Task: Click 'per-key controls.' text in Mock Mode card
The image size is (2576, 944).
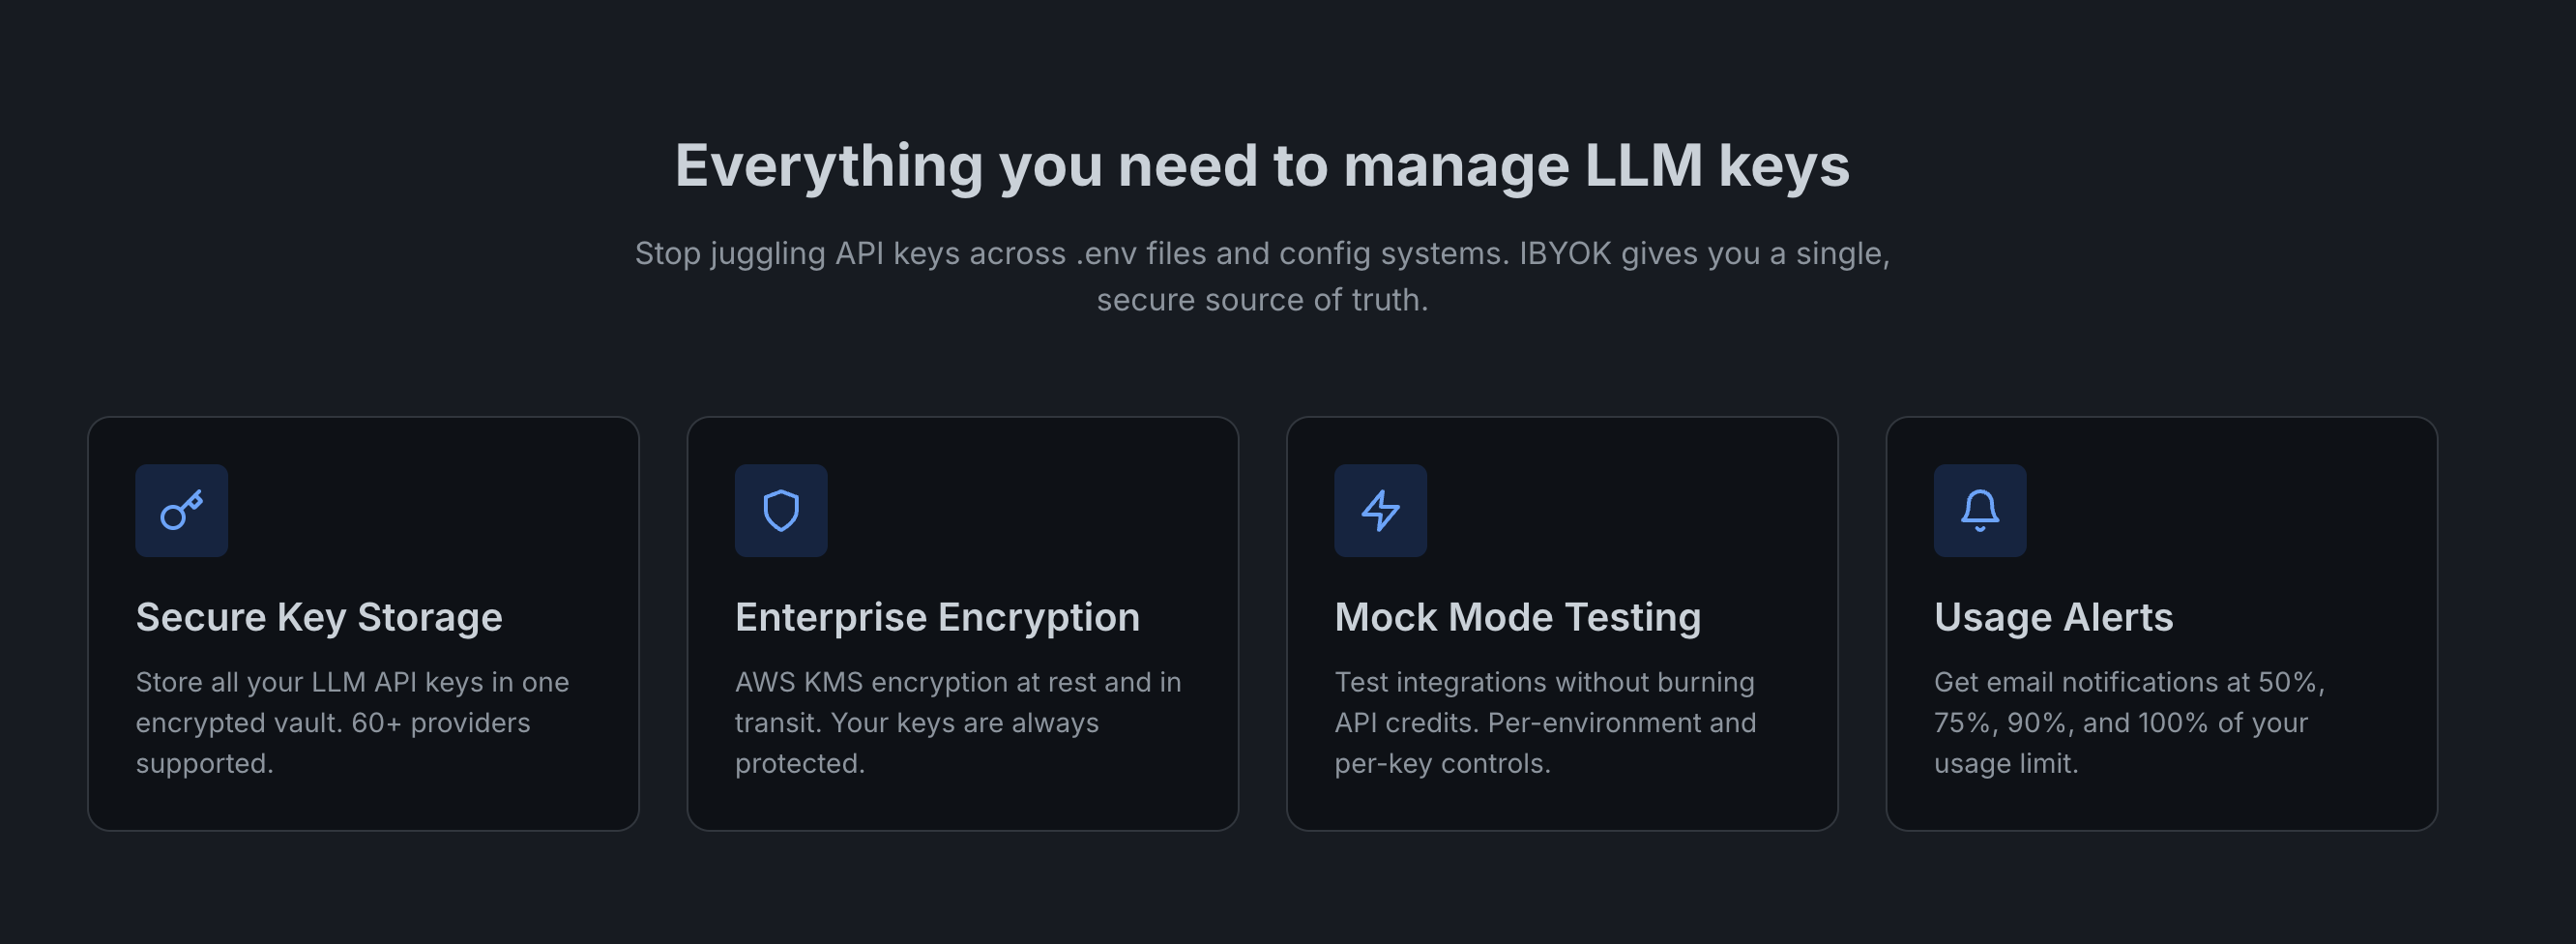Action: (1442, 764)
